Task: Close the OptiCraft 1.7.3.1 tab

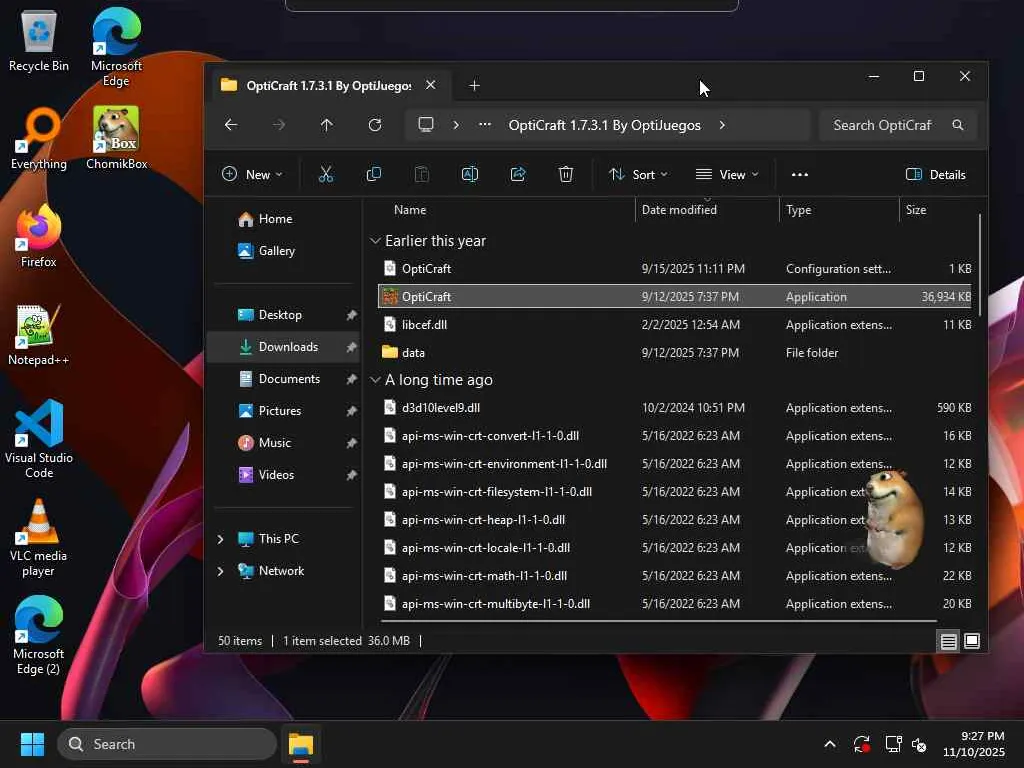Action: tap(430, 85)
